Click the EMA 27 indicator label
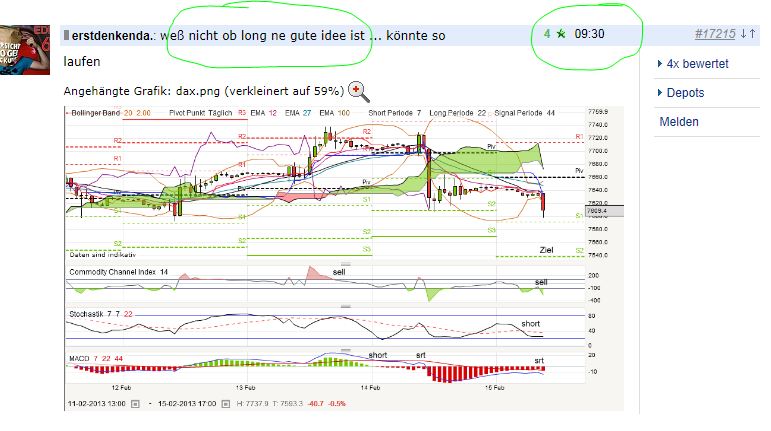Viewport: 771px width, 431px height. coord(298,113)
